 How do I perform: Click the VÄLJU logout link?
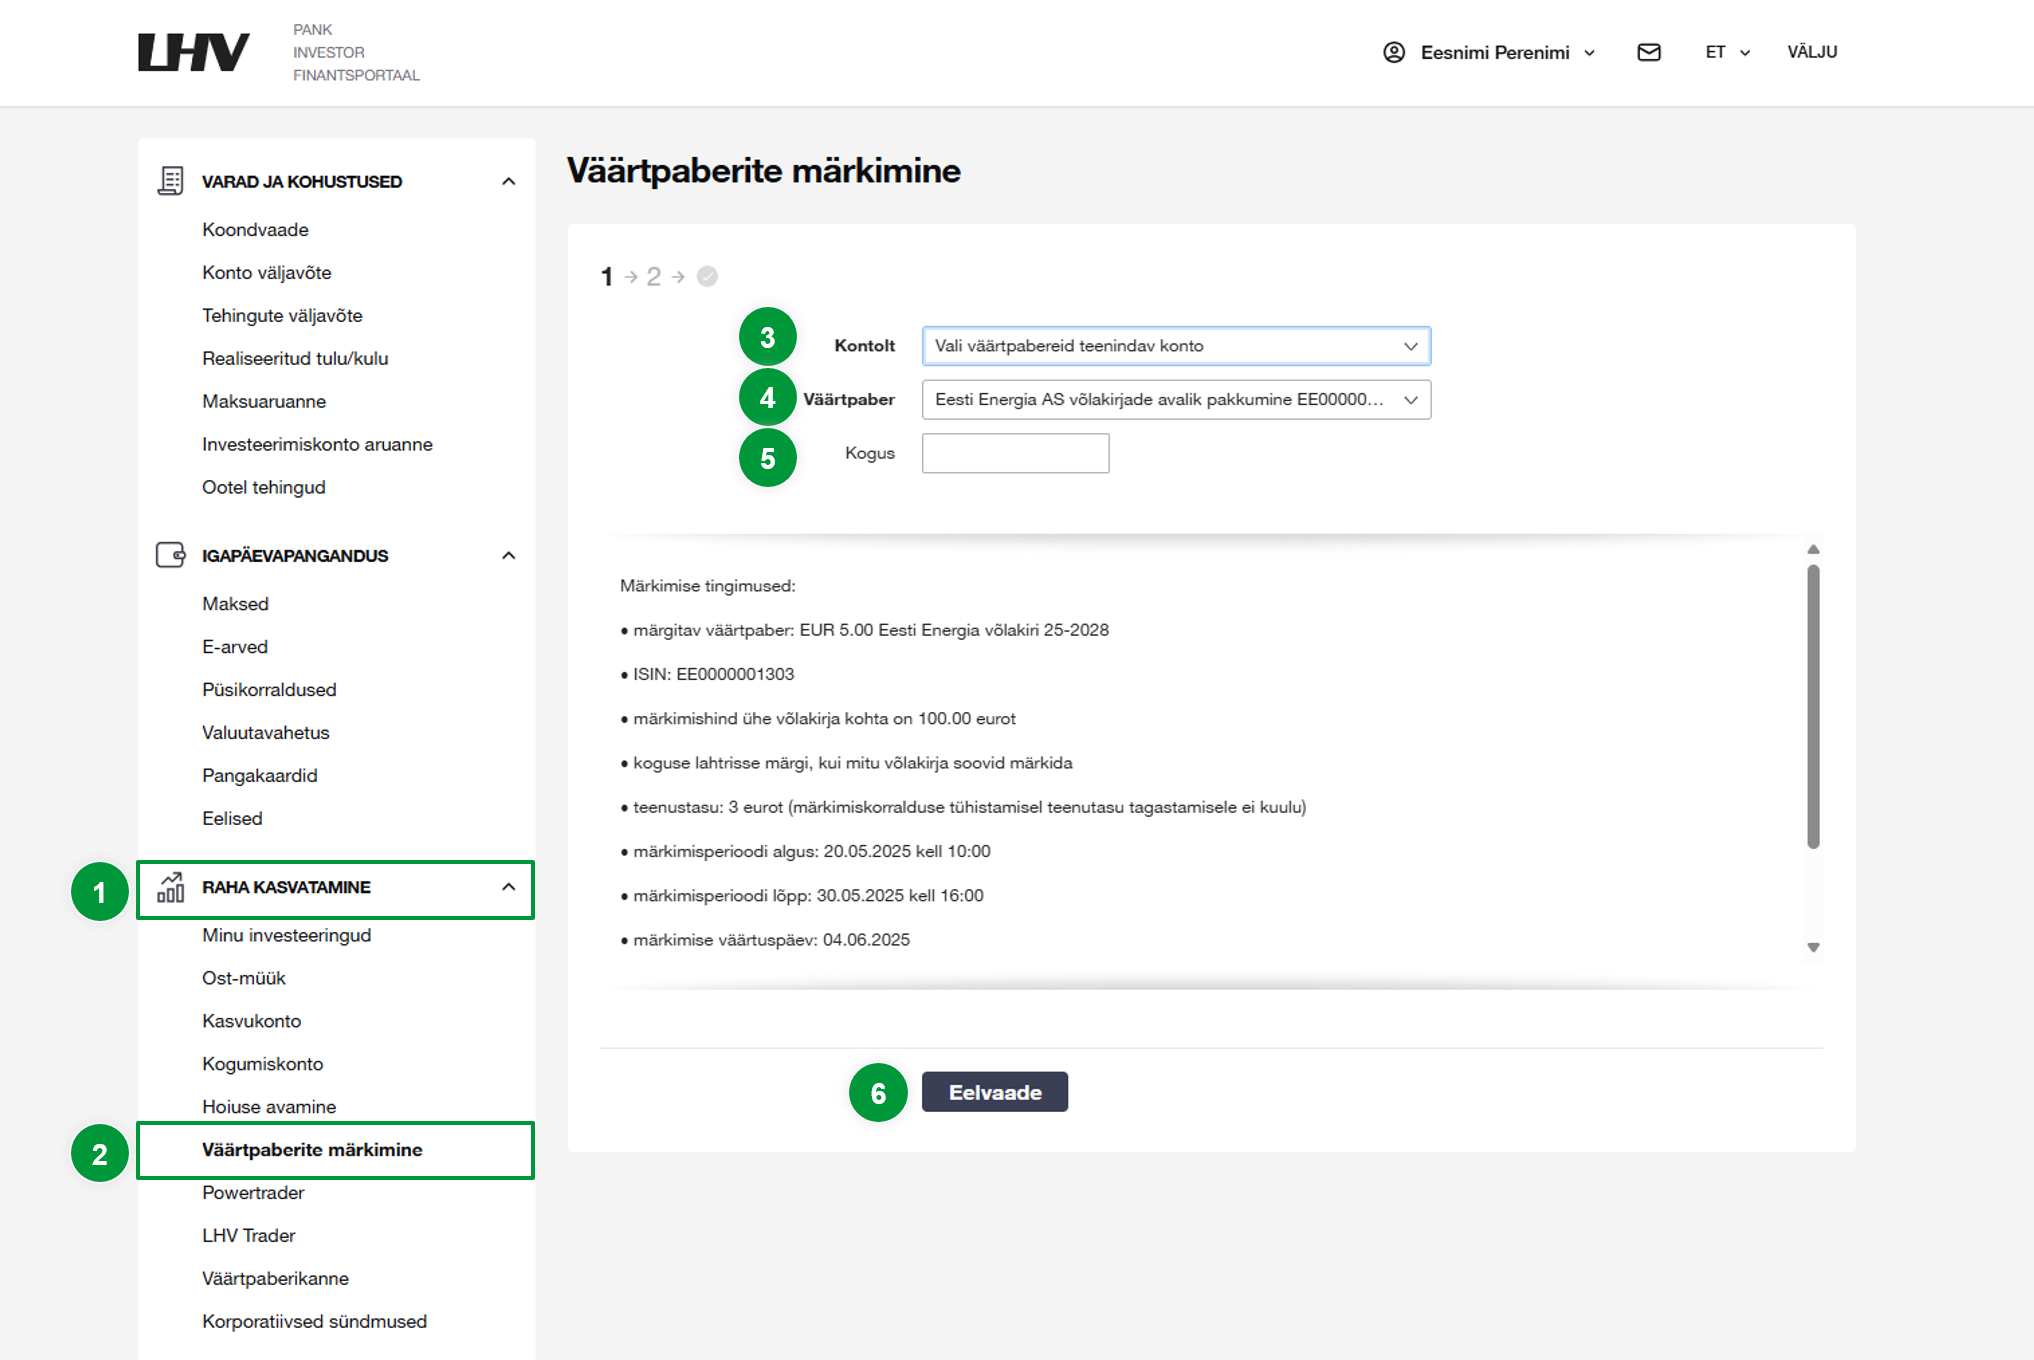pos(1812,52)
